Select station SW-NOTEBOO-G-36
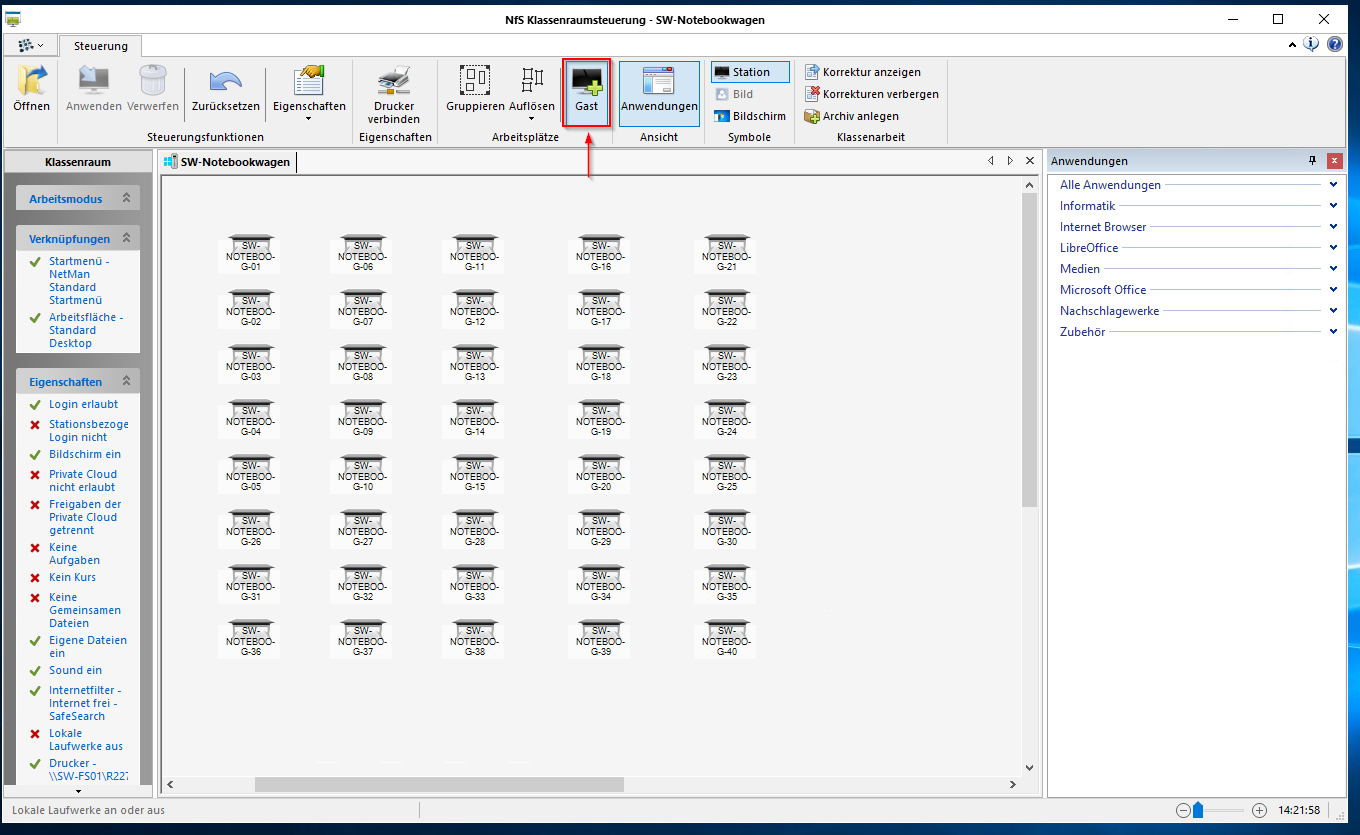Viewport: 1360px width, 835px height. pyautogui.click(x=250, y=639)
